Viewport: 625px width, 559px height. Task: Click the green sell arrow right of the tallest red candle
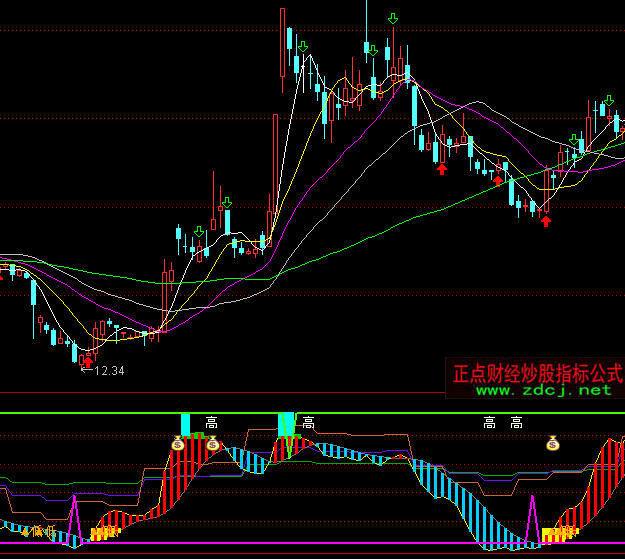(x=301, y=47)
